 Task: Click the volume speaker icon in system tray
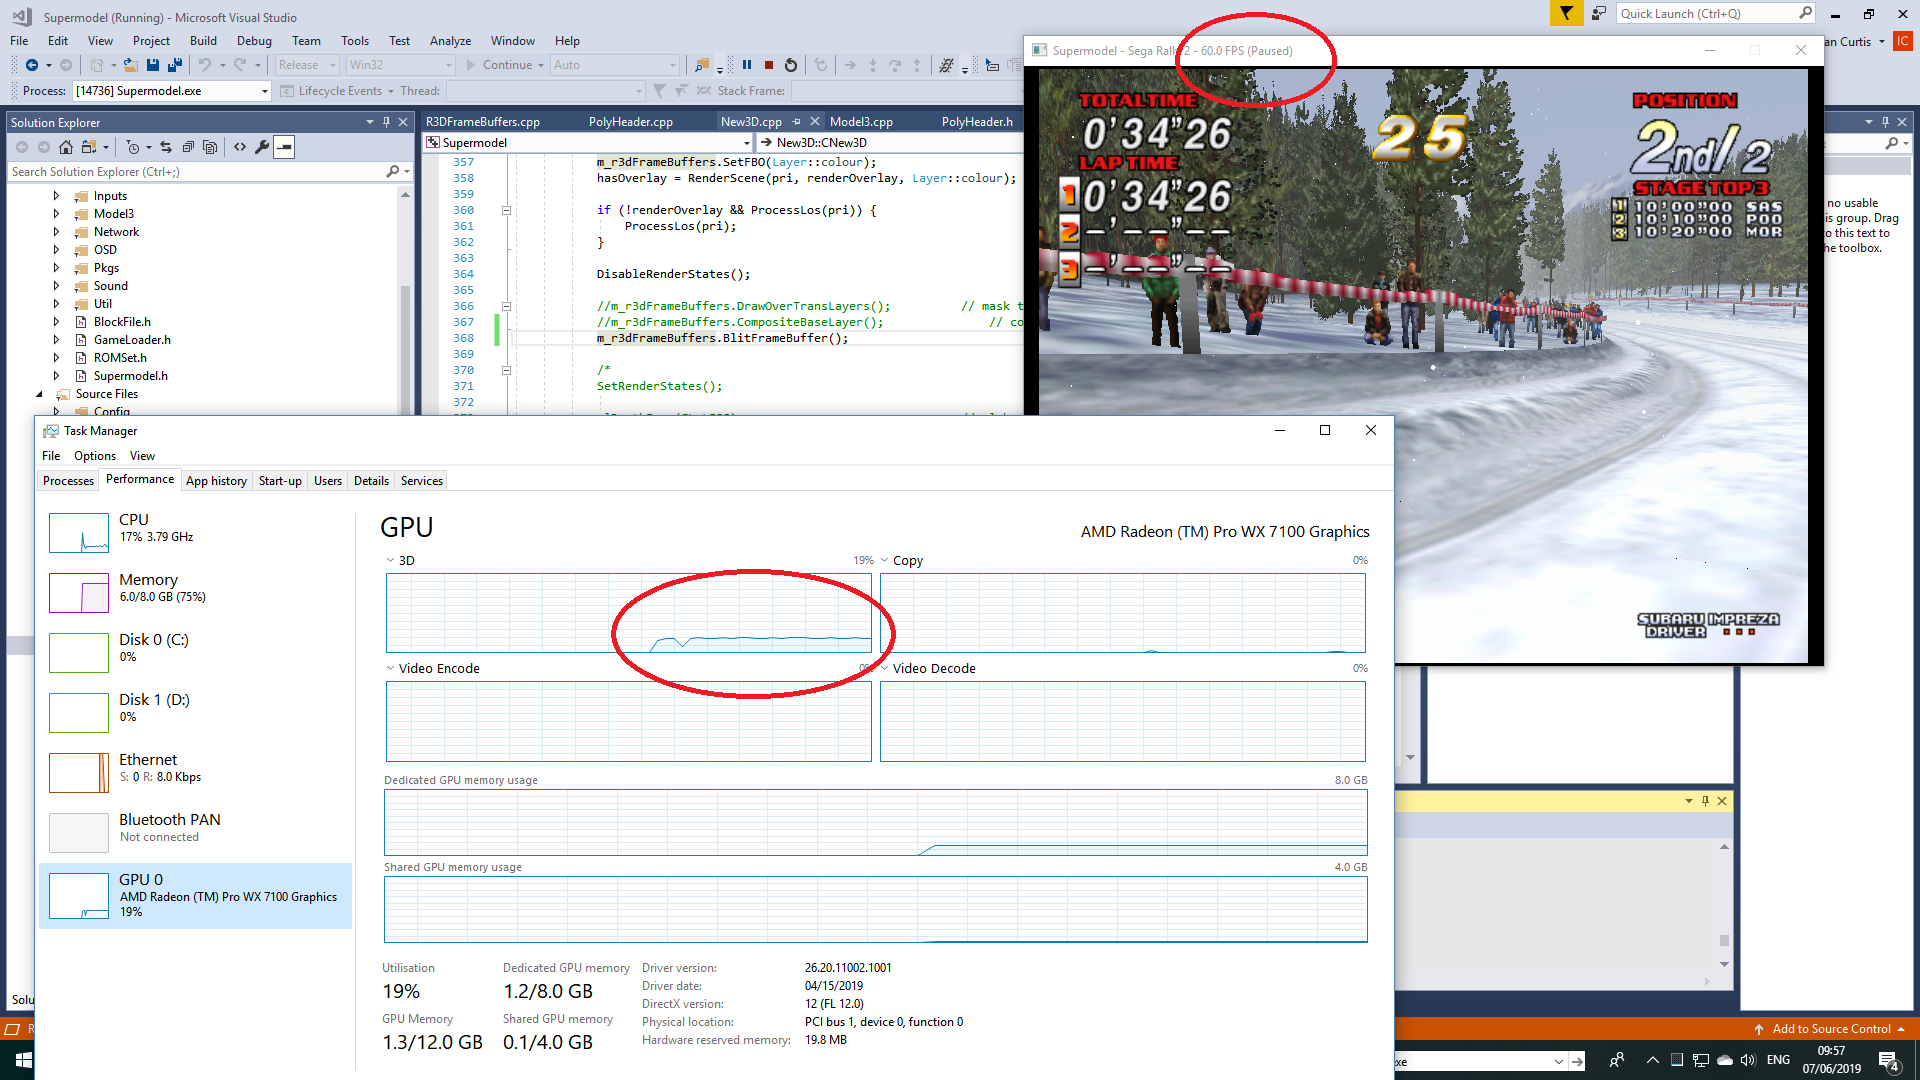[x=1748, y=1060]
